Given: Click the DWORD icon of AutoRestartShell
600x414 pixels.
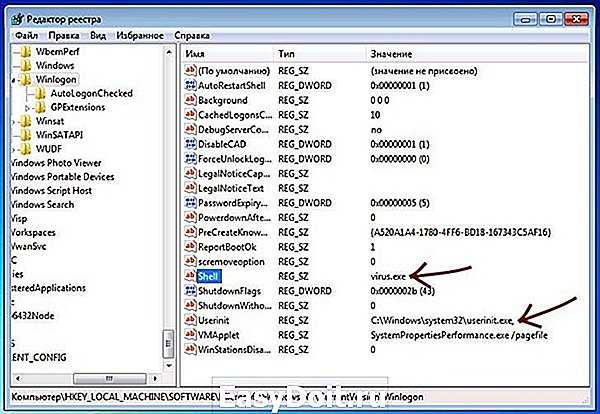Looking at the screenshot, I should 191,85.
